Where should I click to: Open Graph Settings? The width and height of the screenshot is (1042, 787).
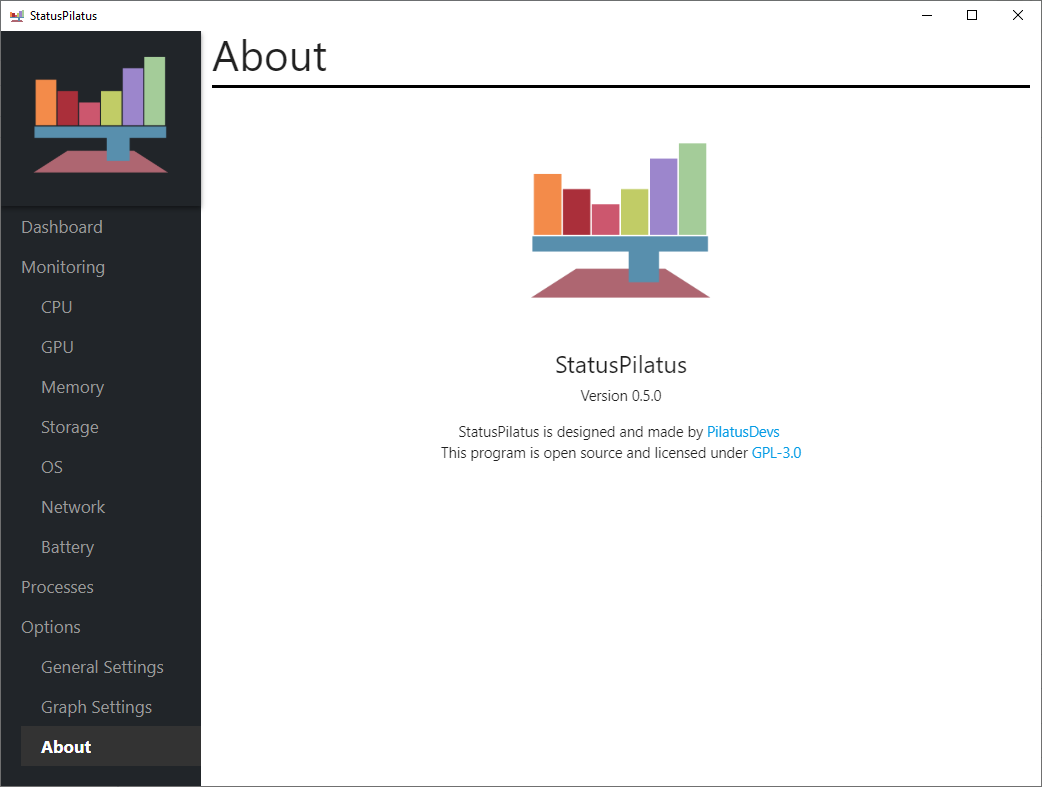coord(110,707)
